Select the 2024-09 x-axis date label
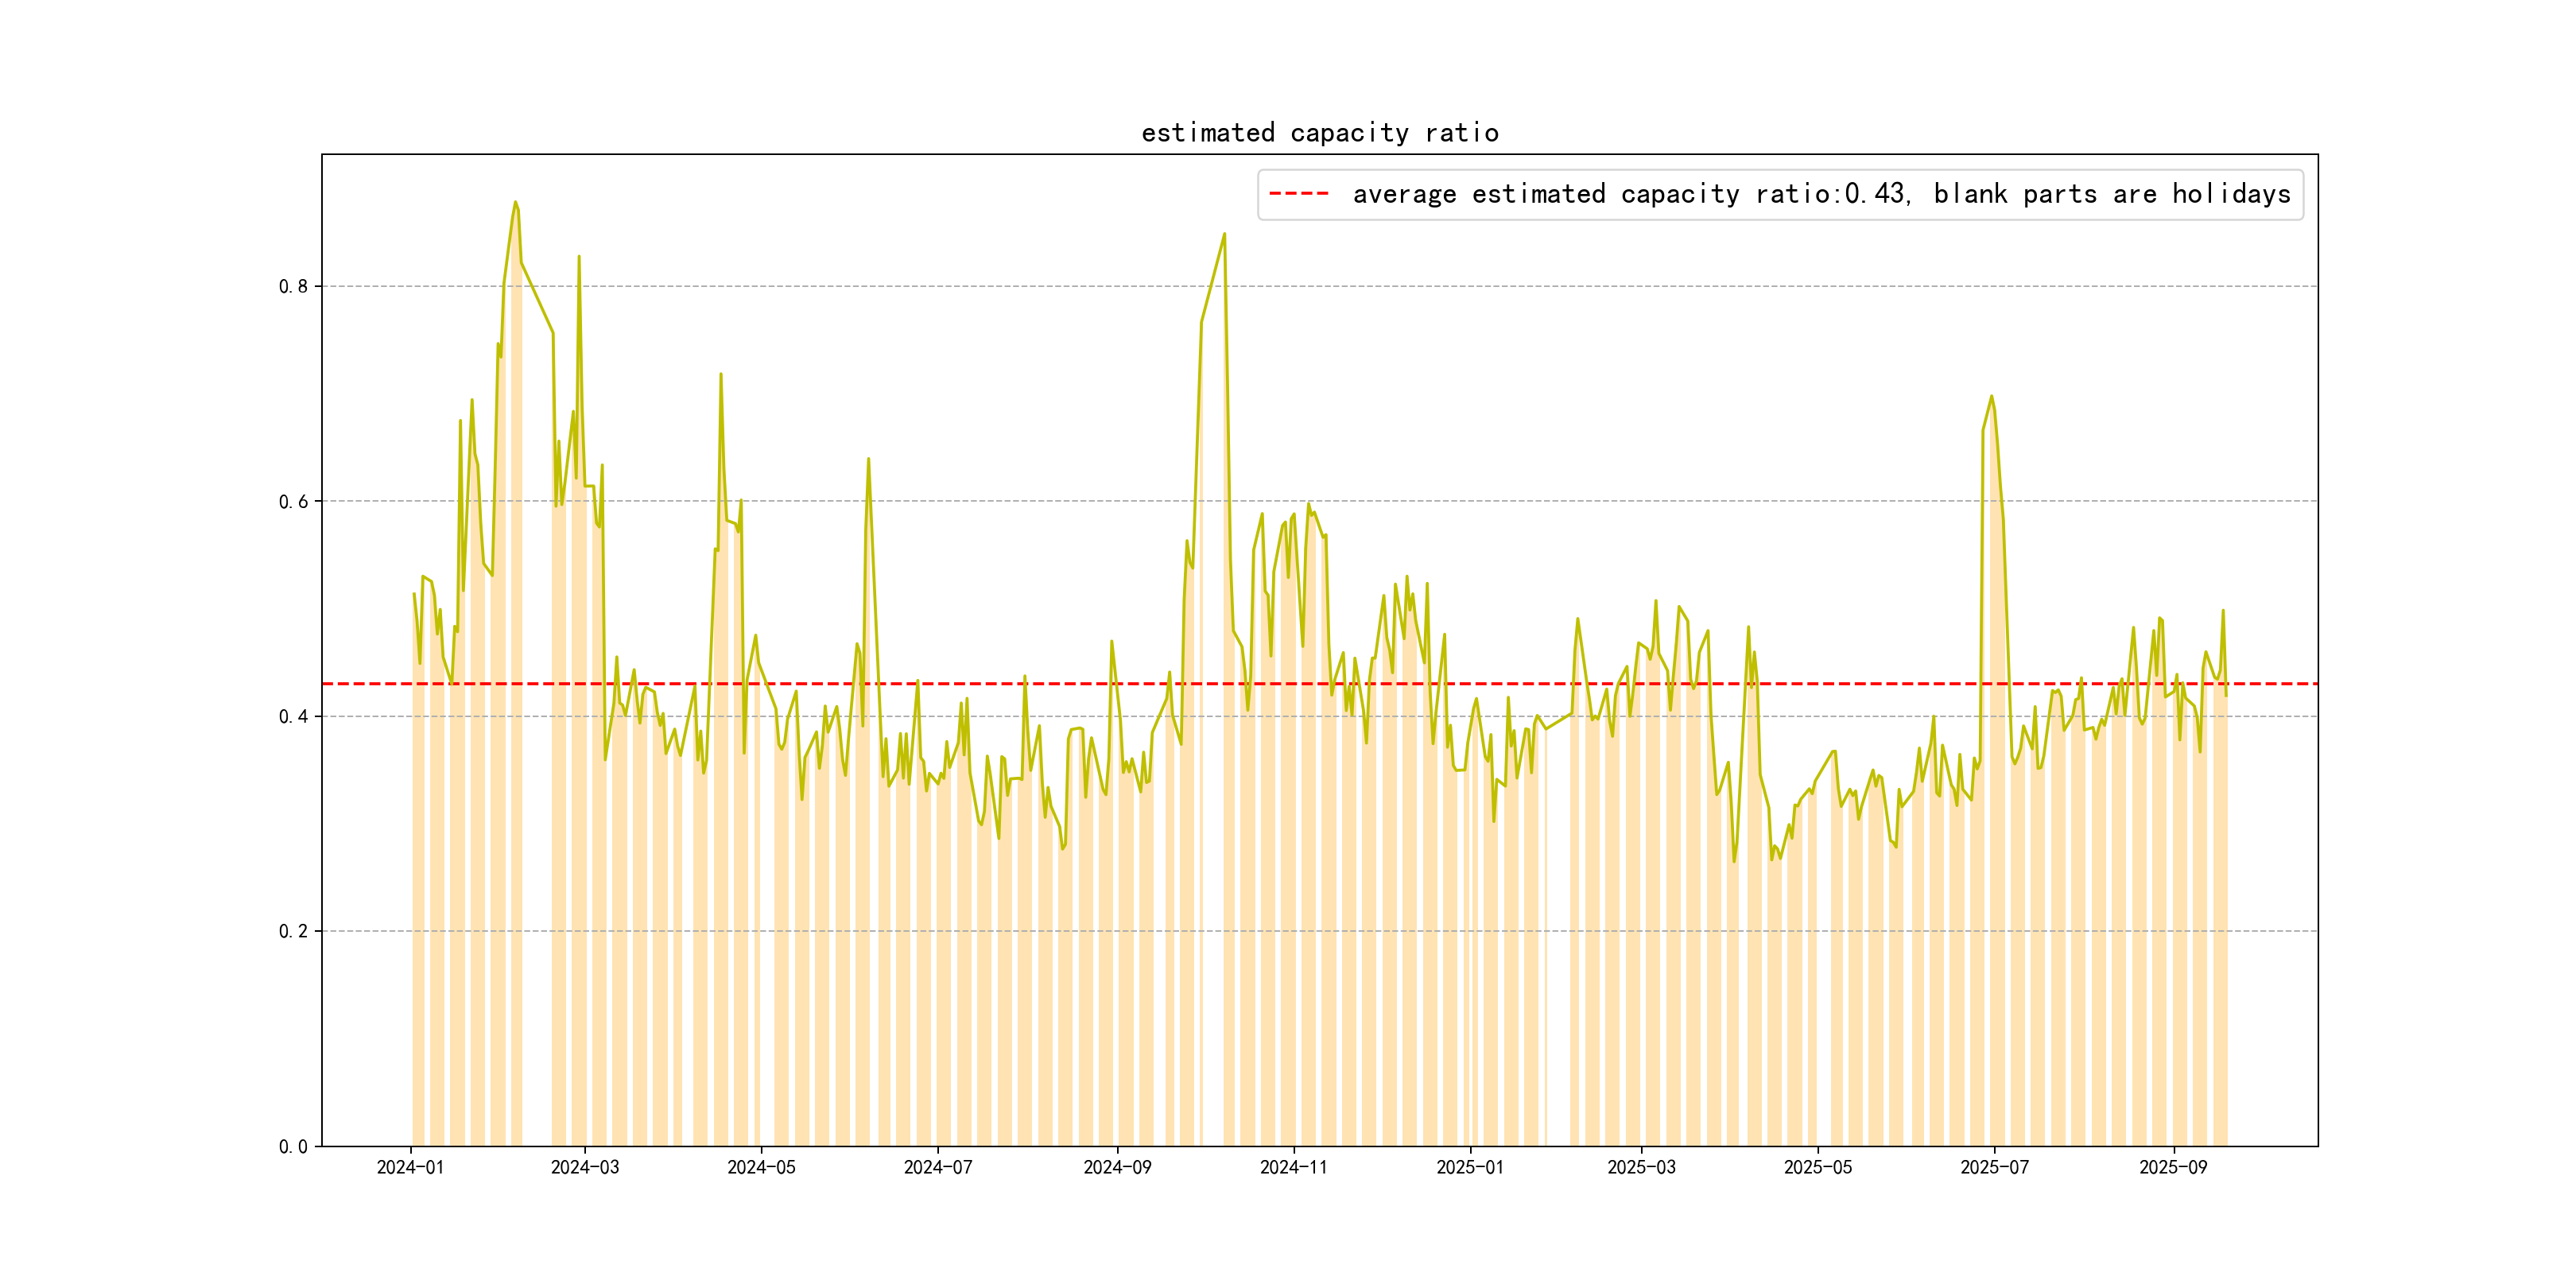The height and width of the screenshot is (1288, 2576). click(1117, 1168)
